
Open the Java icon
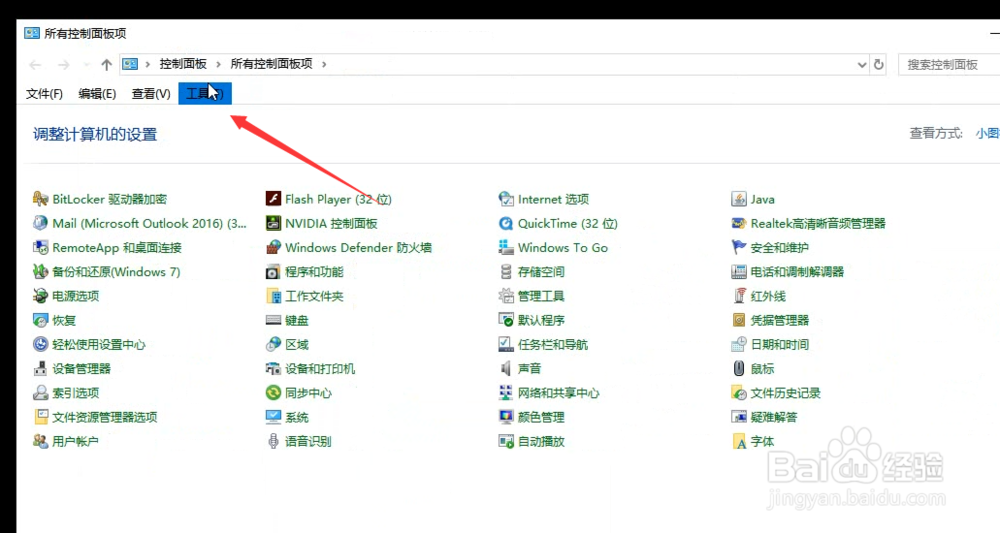739,199
